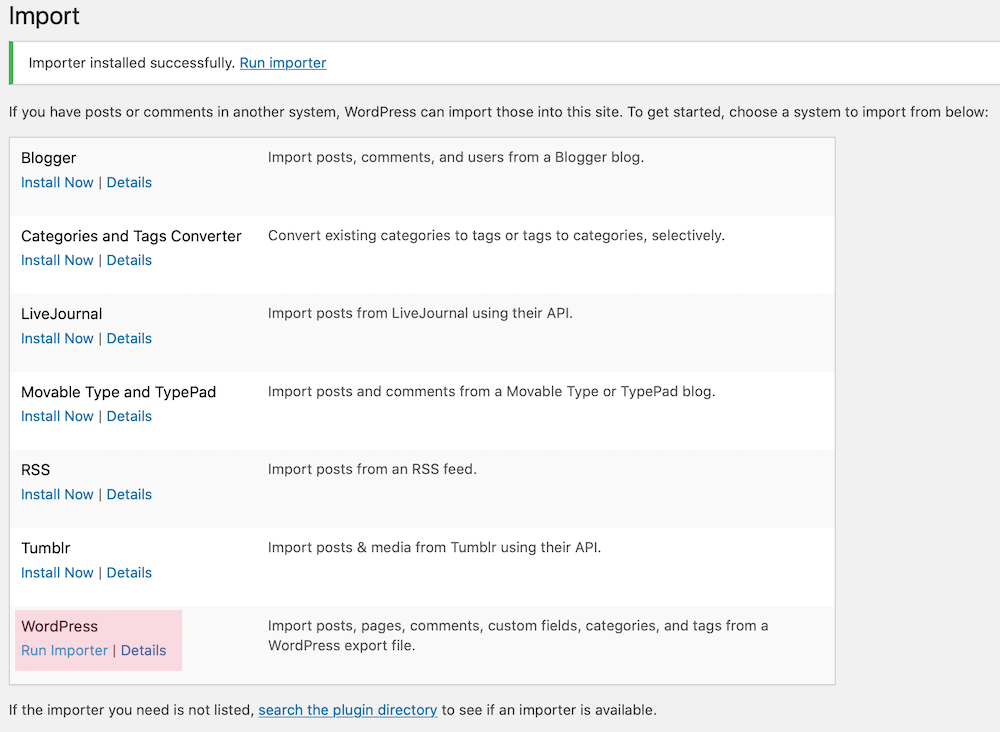Follow the search the plugin directory link
1000x732 pixels.
pos(348,710)
